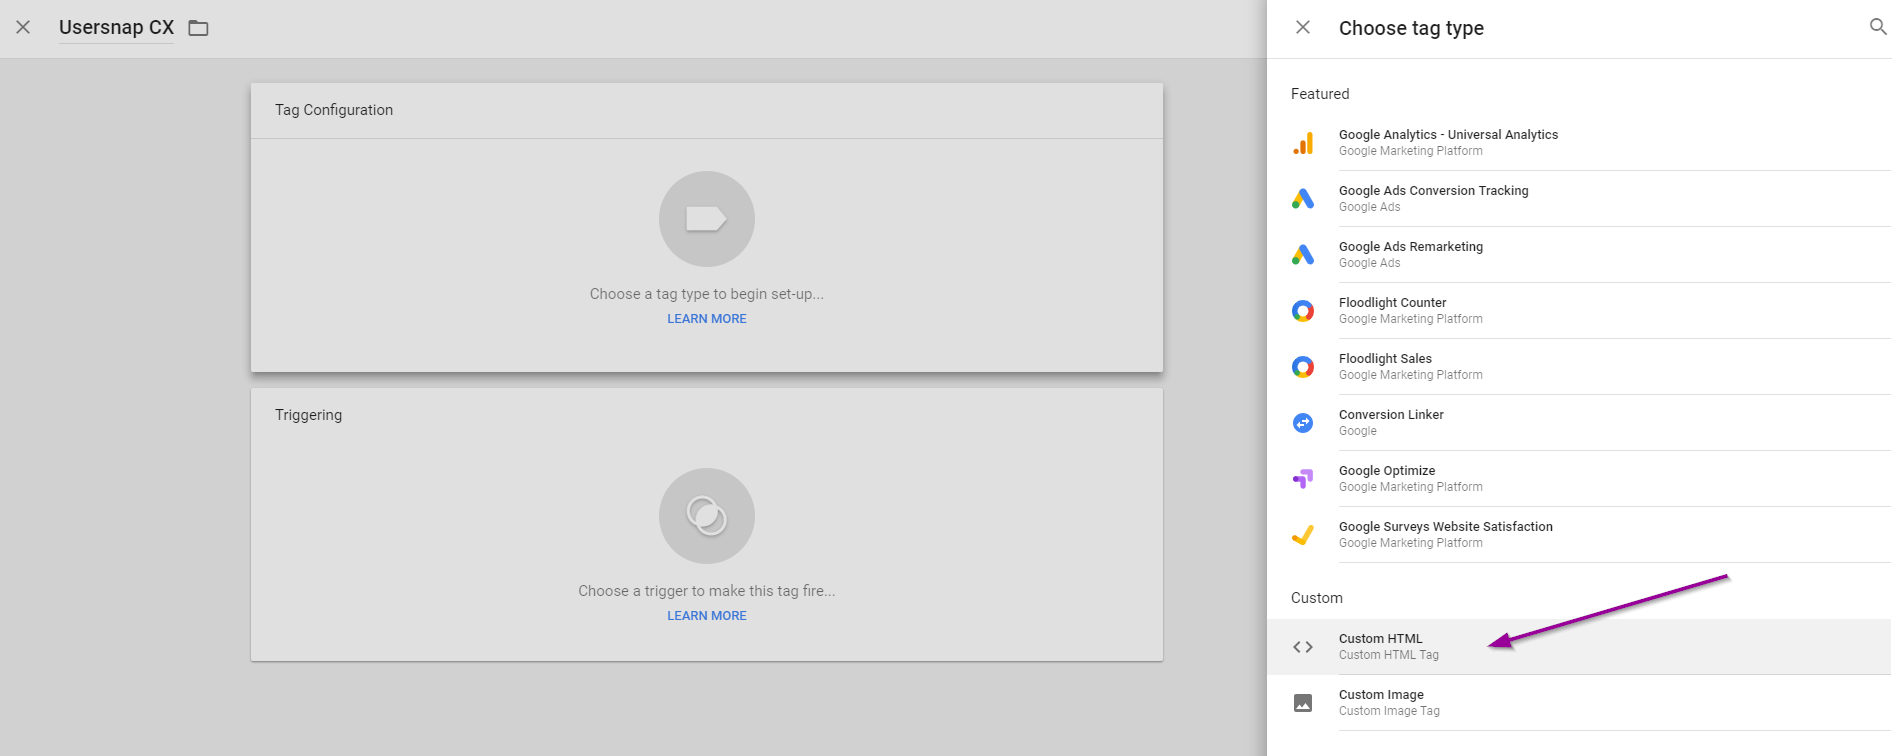Click the Custom HTML code brackets icon
The width and height of the screenshot is (1892, 756).
[x=1303, y=647]
